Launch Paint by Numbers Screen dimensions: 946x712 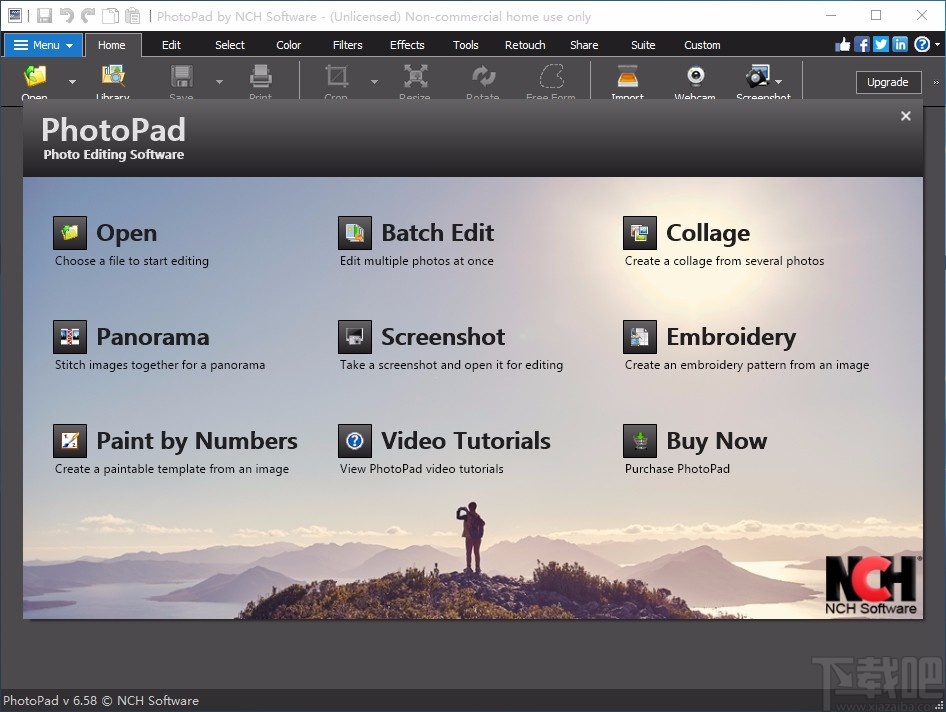[x=196, y=441]
